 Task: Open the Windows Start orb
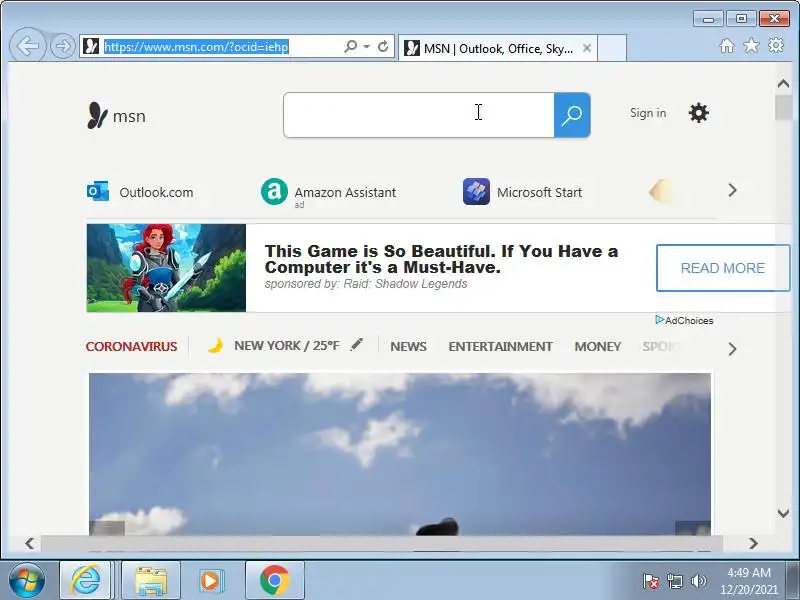27,581
